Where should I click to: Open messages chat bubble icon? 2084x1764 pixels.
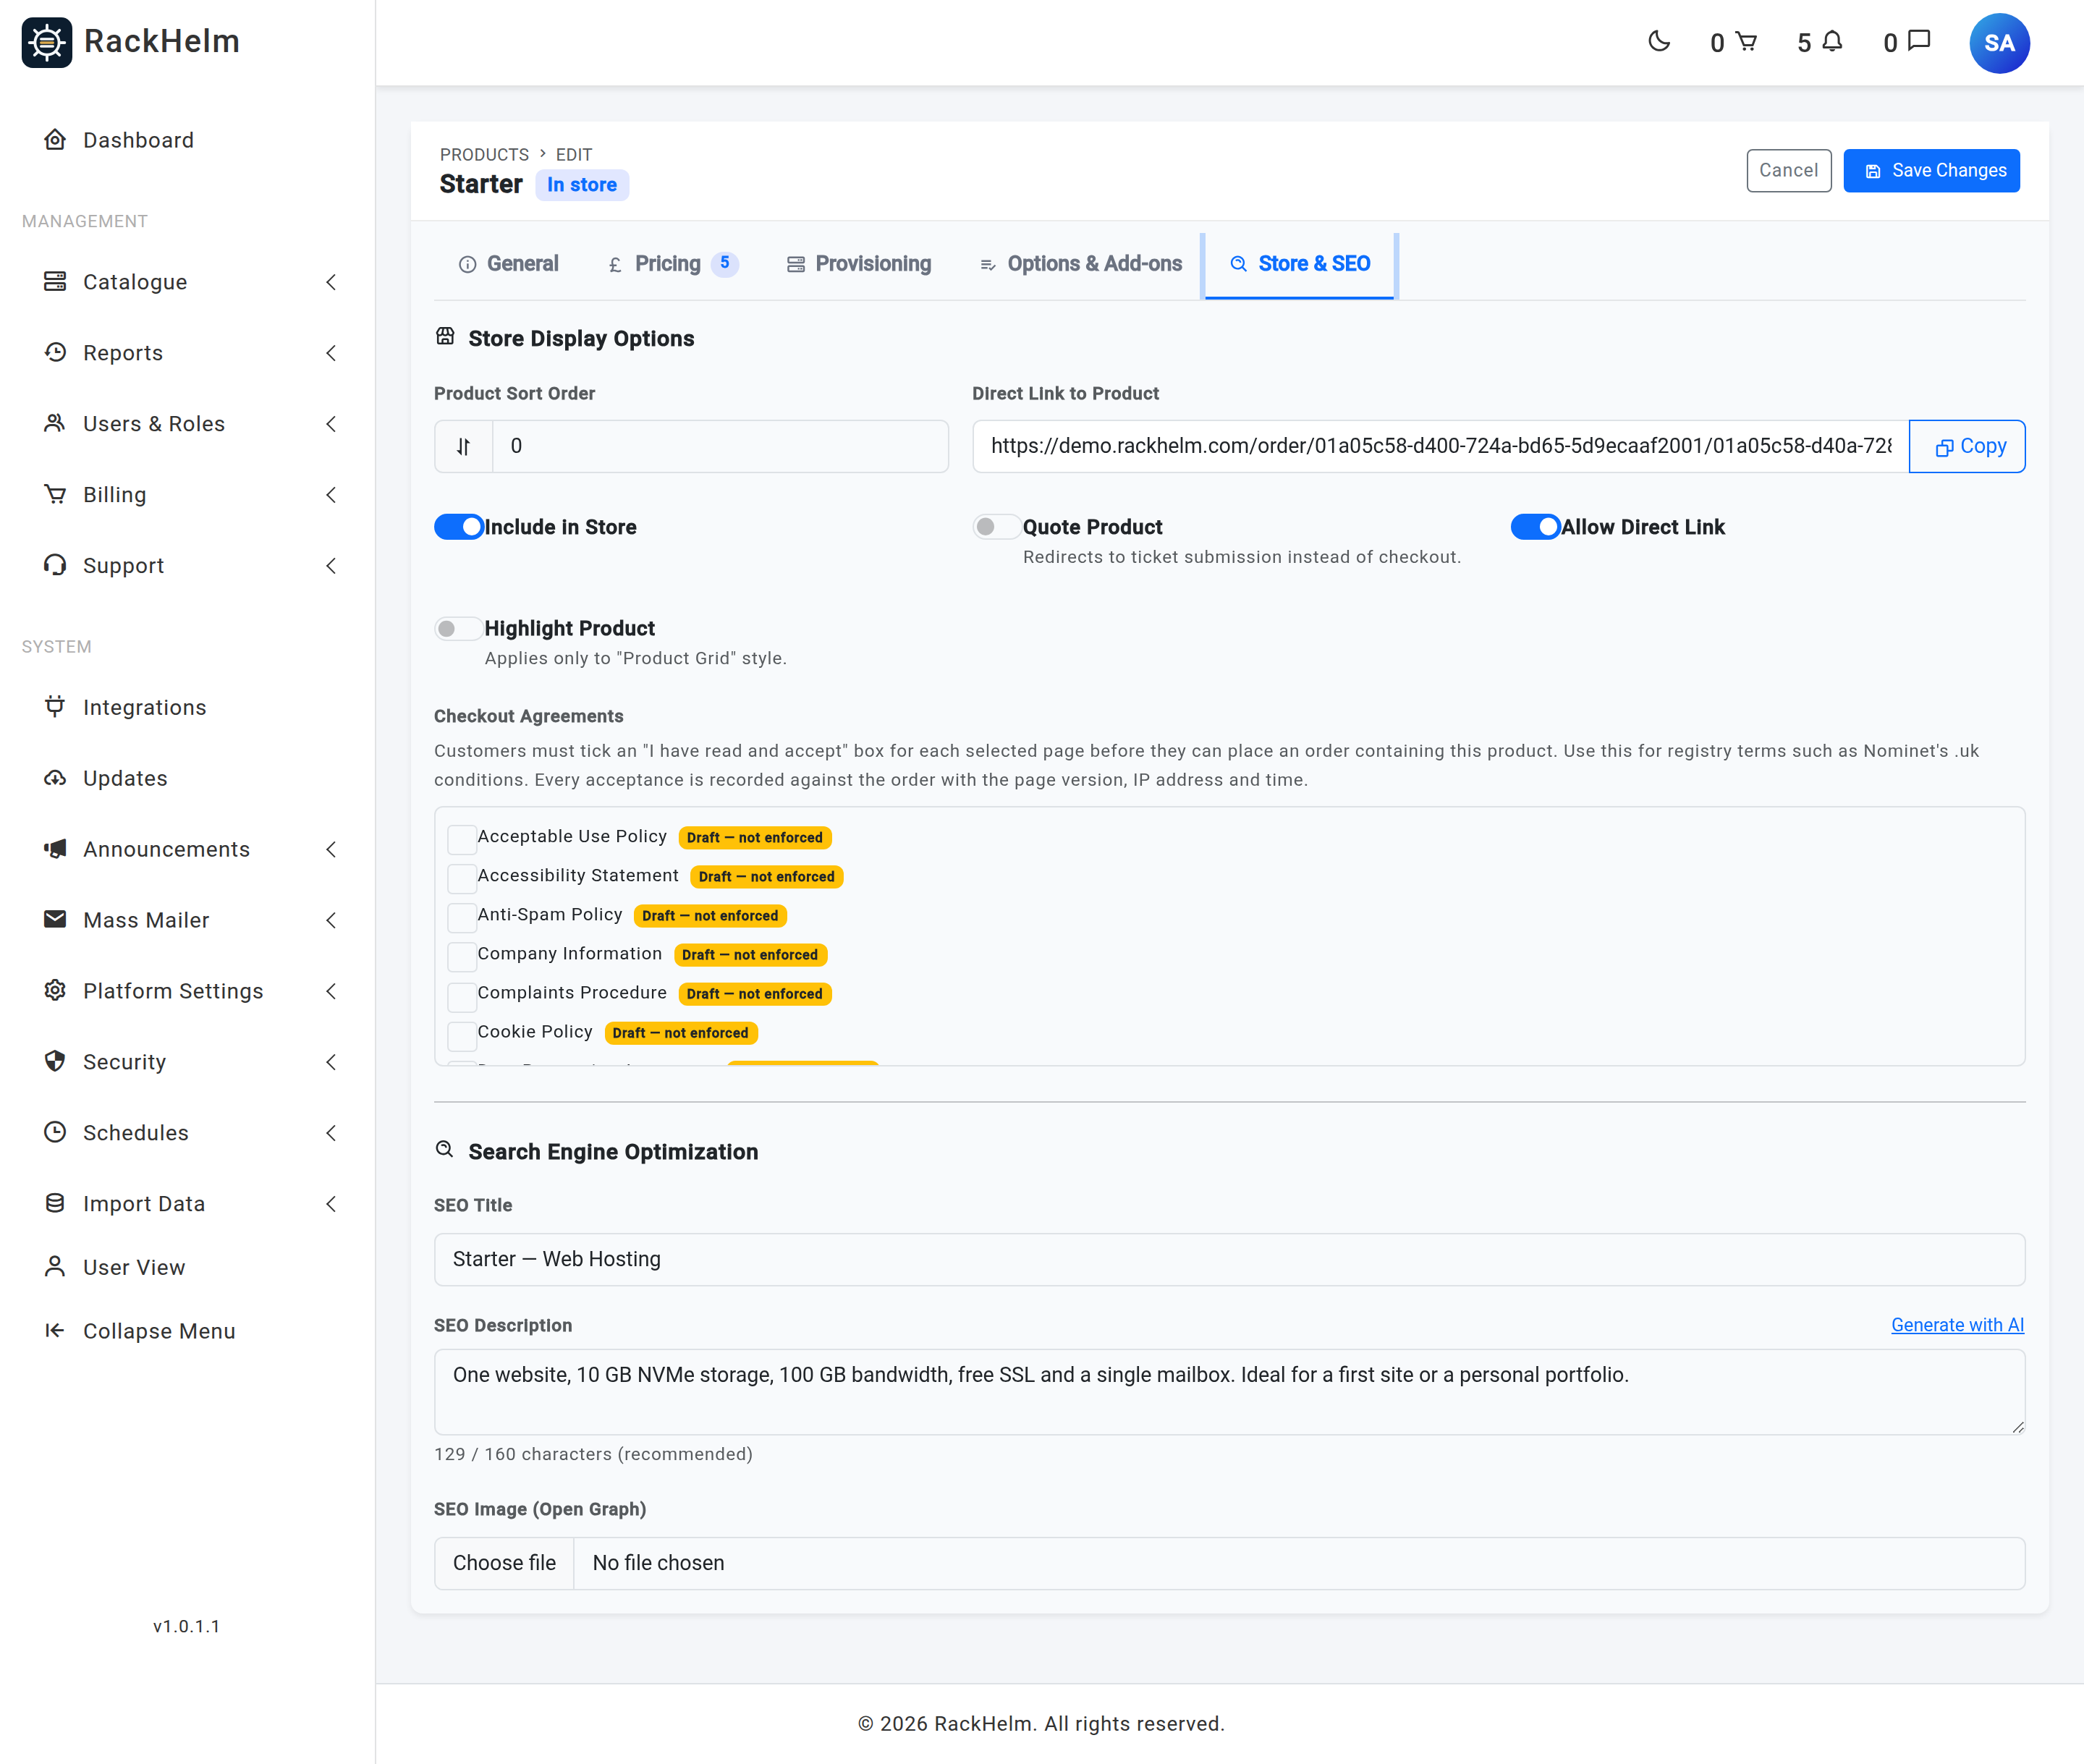pyautogui.click(x=1919, y=41)
